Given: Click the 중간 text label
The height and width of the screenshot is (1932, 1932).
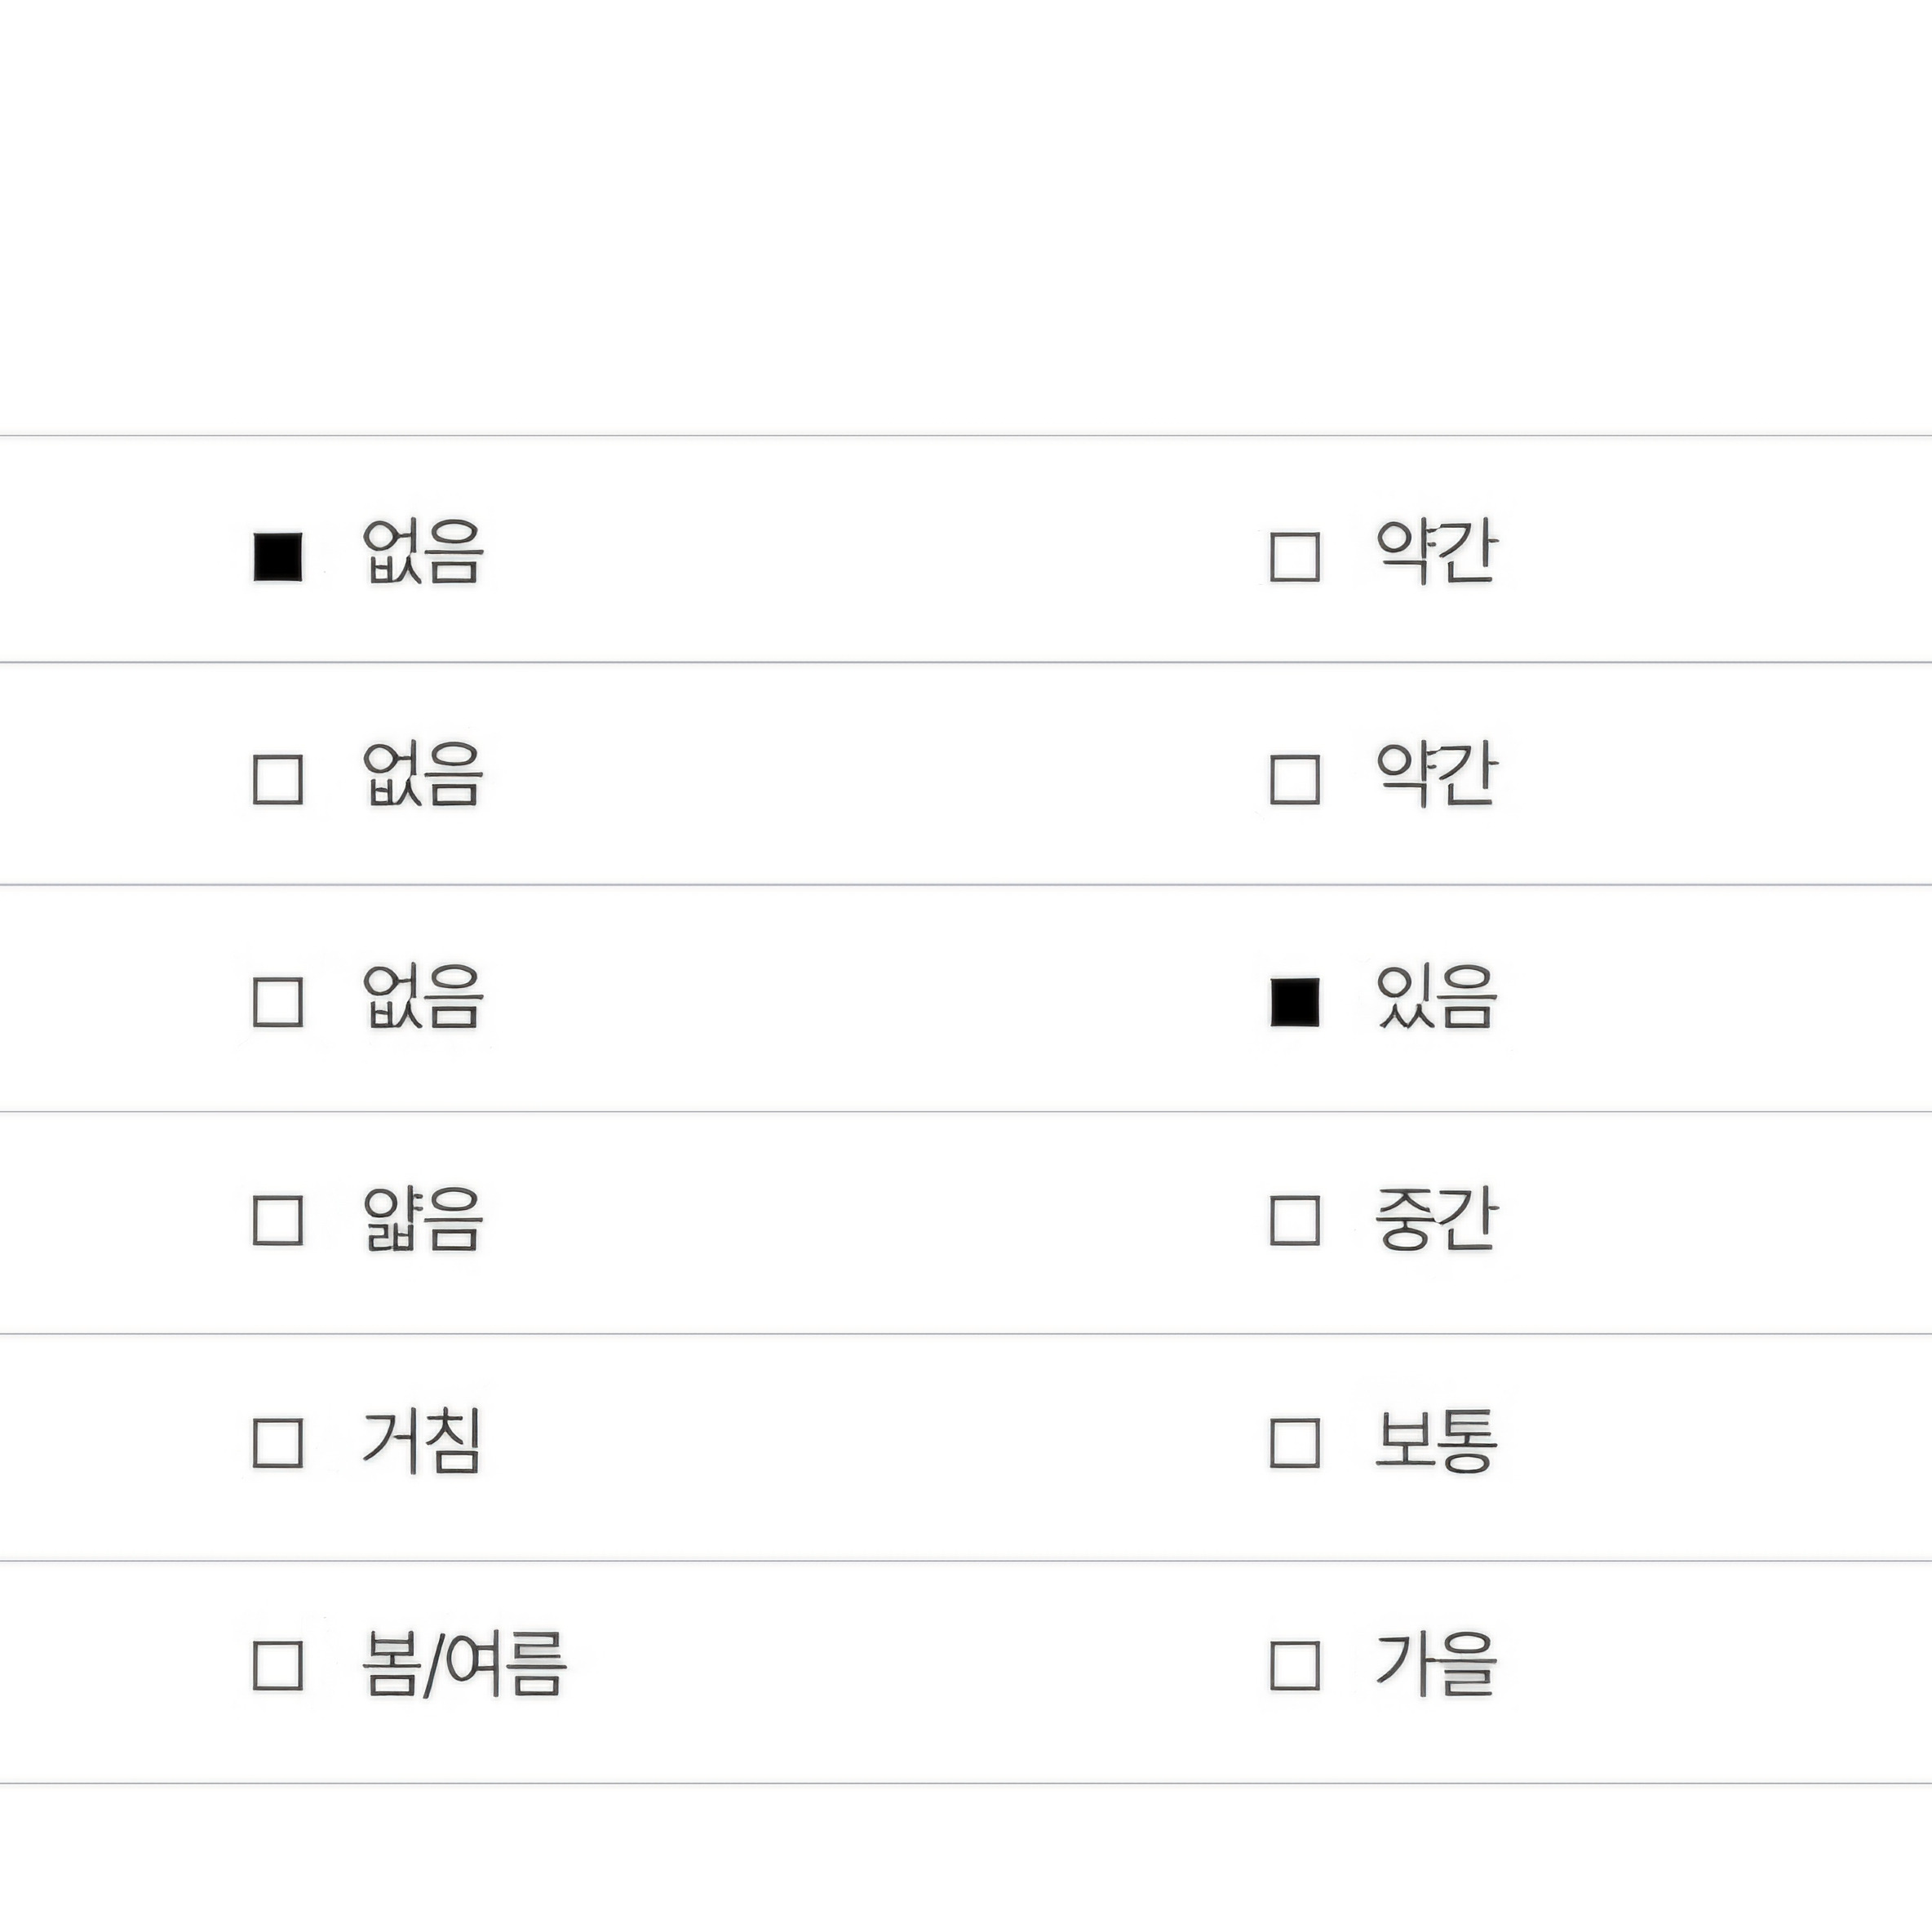Looking at the screenshot, I should point(1436,1219).
